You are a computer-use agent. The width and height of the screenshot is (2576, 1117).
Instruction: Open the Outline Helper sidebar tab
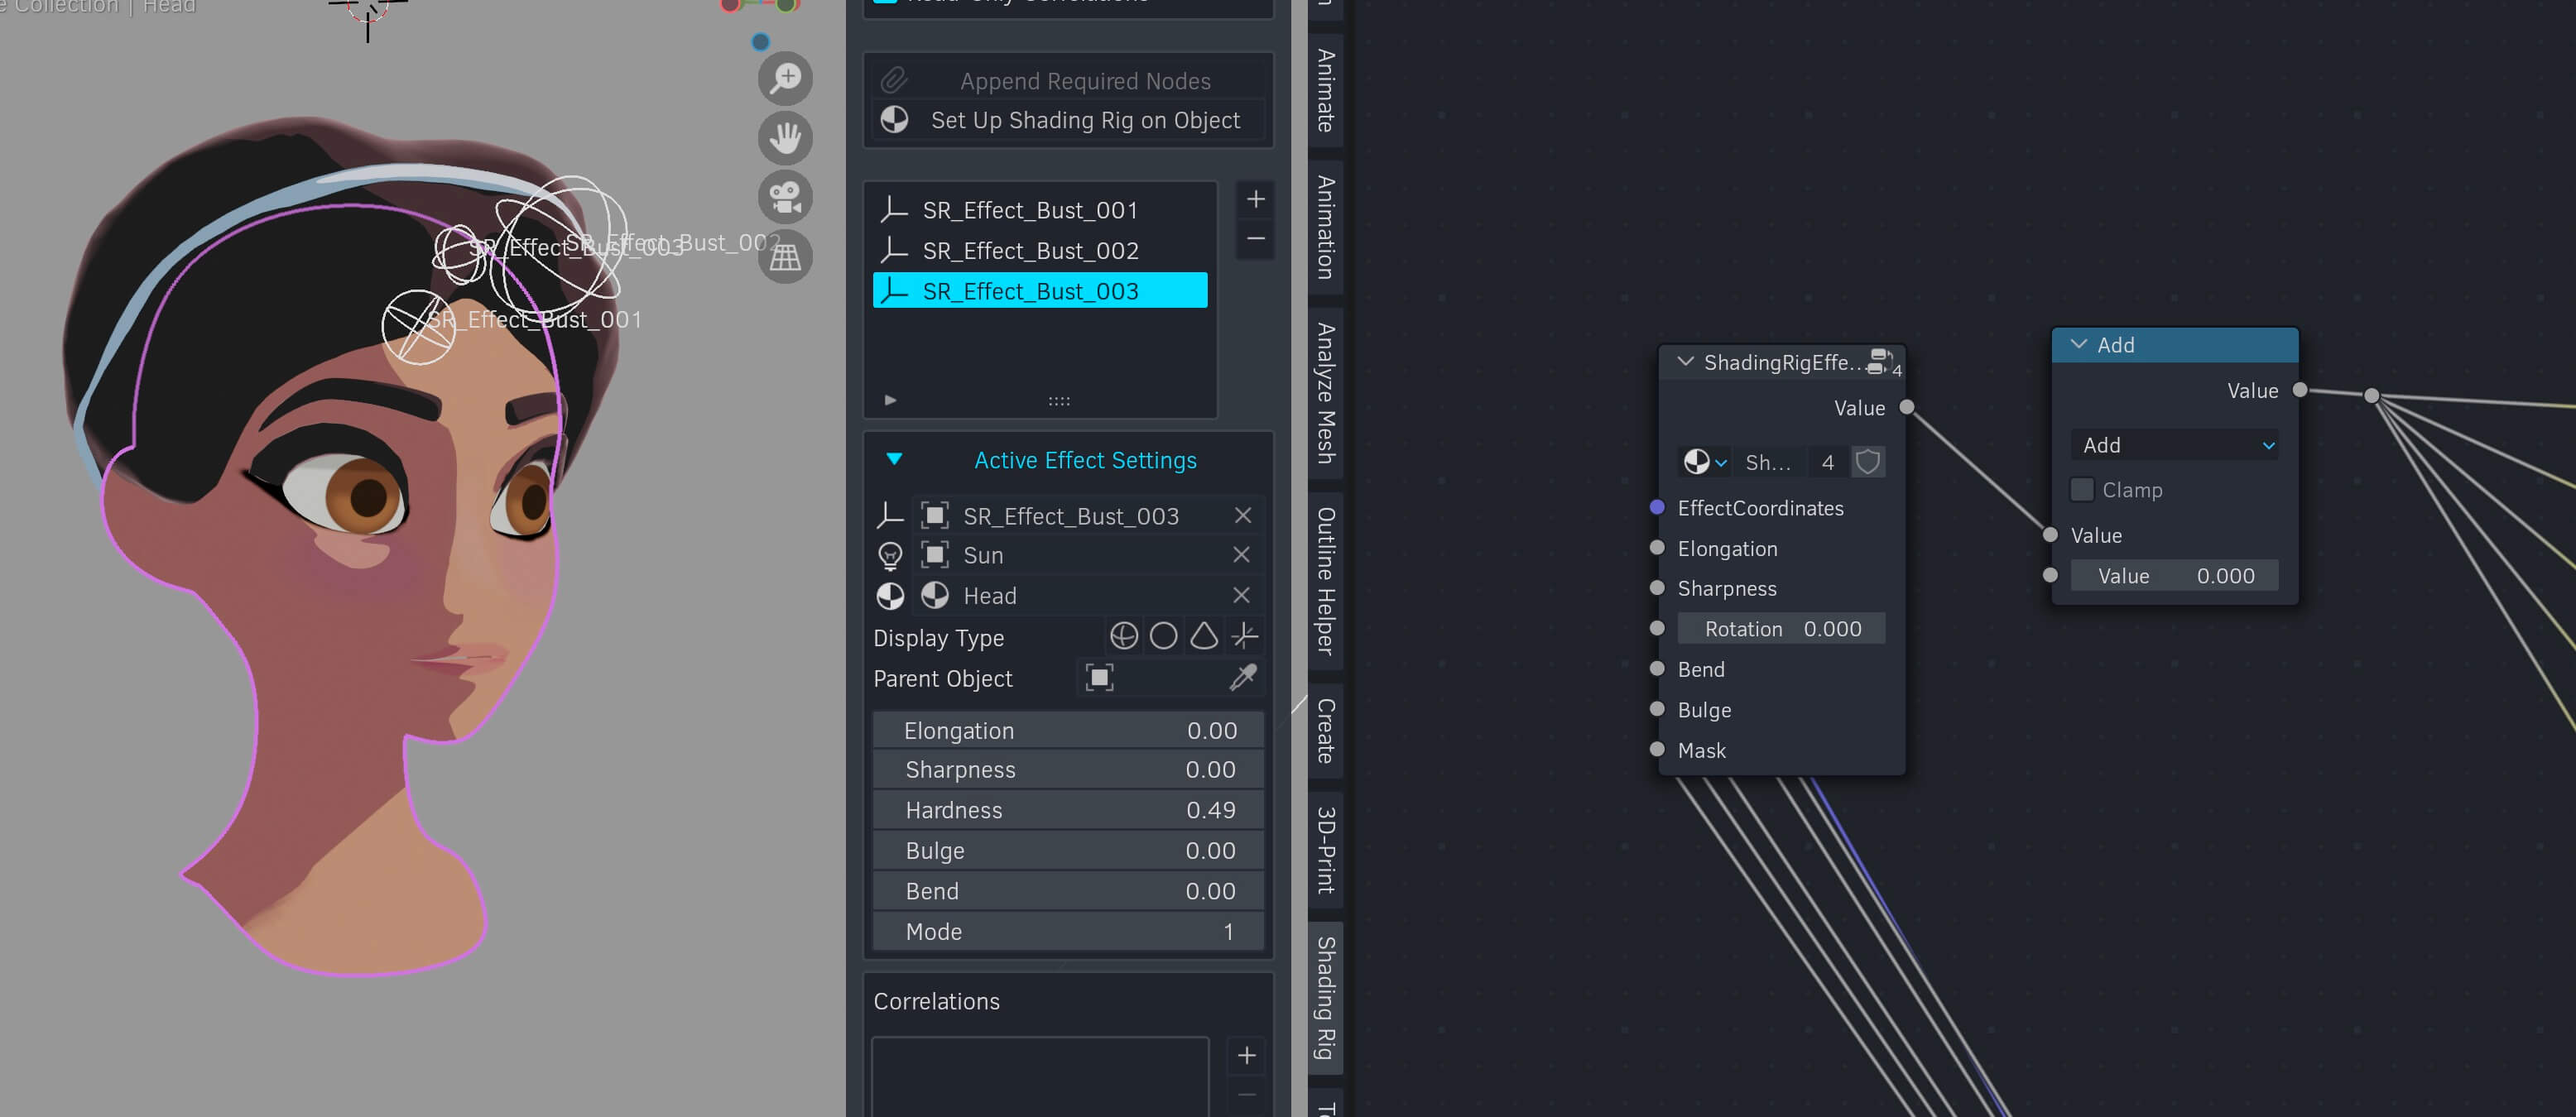point(1325,580)
